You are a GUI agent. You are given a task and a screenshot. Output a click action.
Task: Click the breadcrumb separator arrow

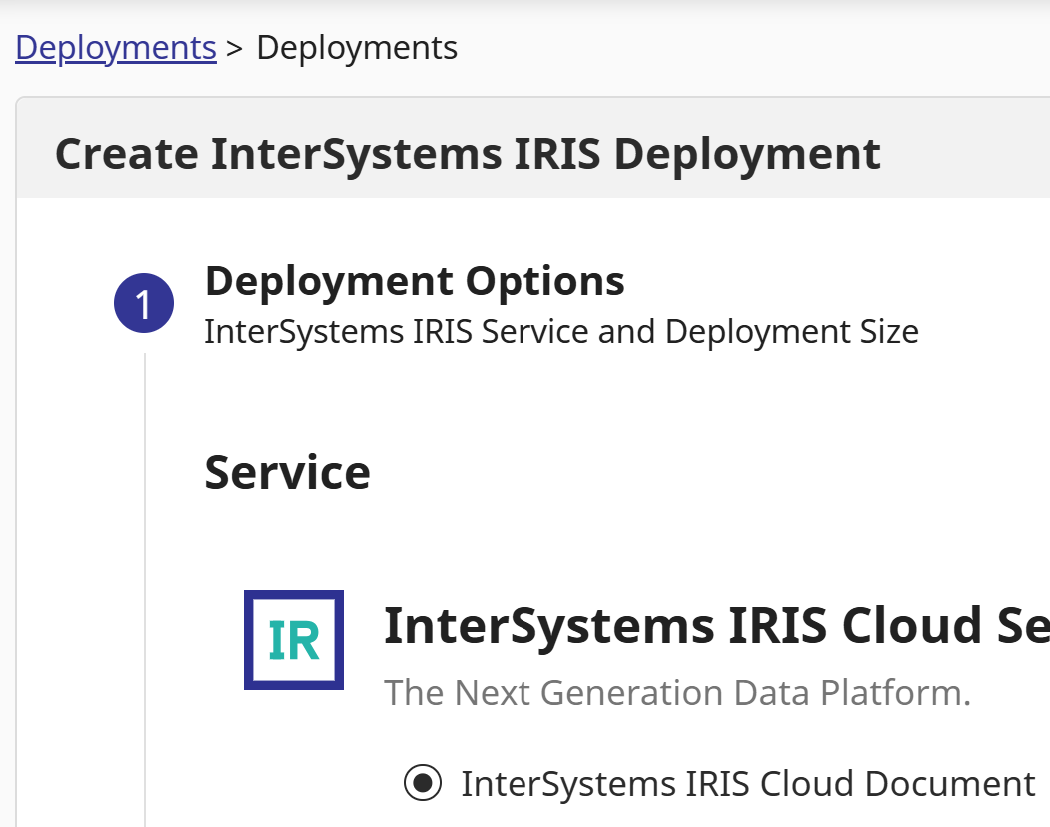click(236, 48)
